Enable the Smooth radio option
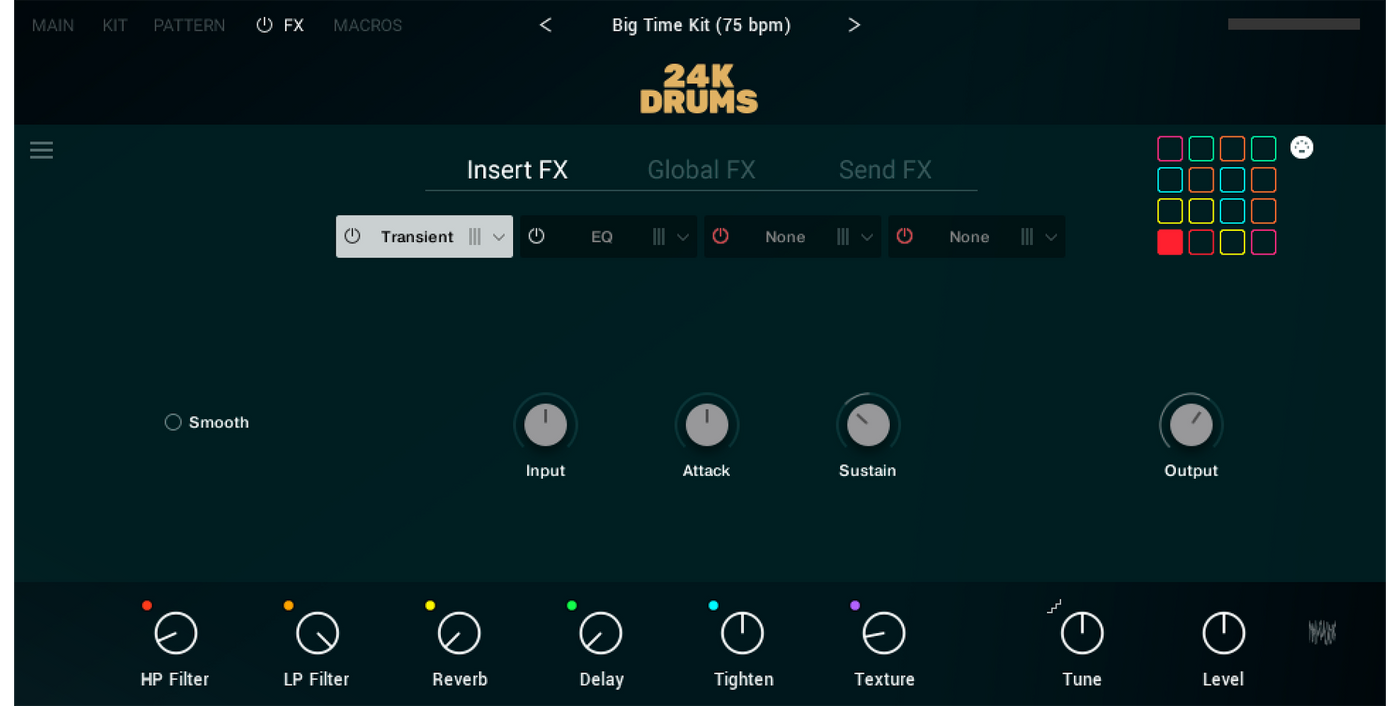Image resolution: width=1400 pixels, height=706 pixels. [x=173, y=423]
